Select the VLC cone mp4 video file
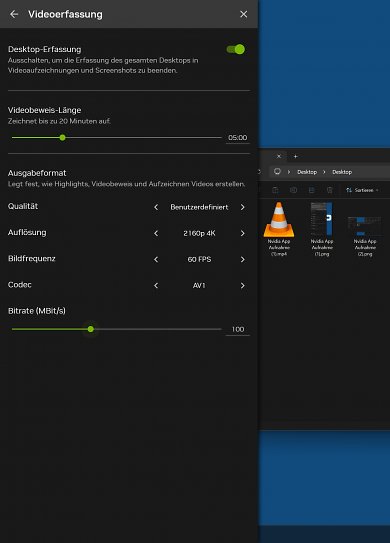The width and height of the screenshot is (390, 543). (279, 229)
